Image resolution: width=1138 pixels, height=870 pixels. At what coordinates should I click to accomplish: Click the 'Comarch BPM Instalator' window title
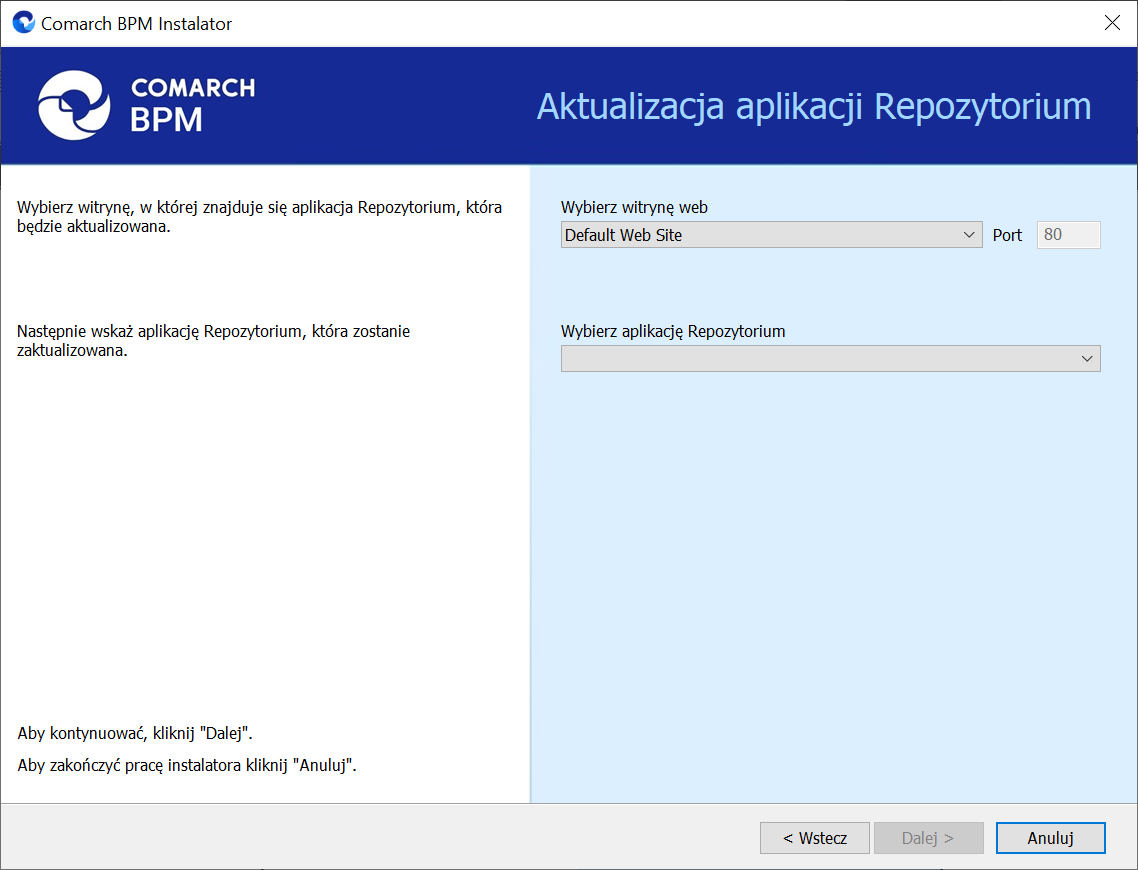[136, 24]
